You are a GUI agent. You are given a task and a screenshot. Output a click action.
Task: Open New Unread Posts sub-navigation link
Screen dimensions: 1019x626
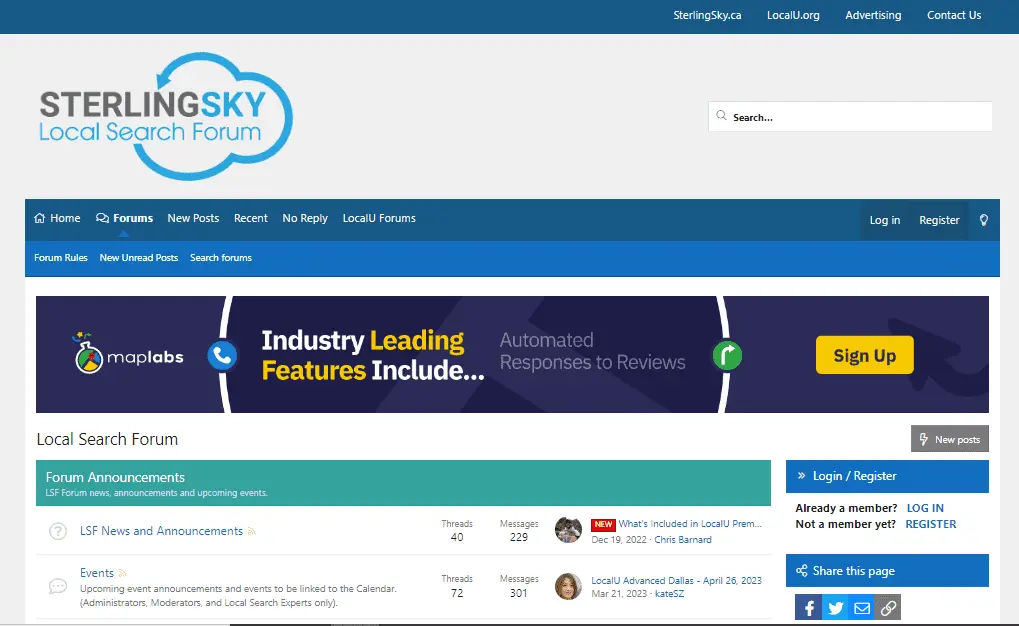138,257
